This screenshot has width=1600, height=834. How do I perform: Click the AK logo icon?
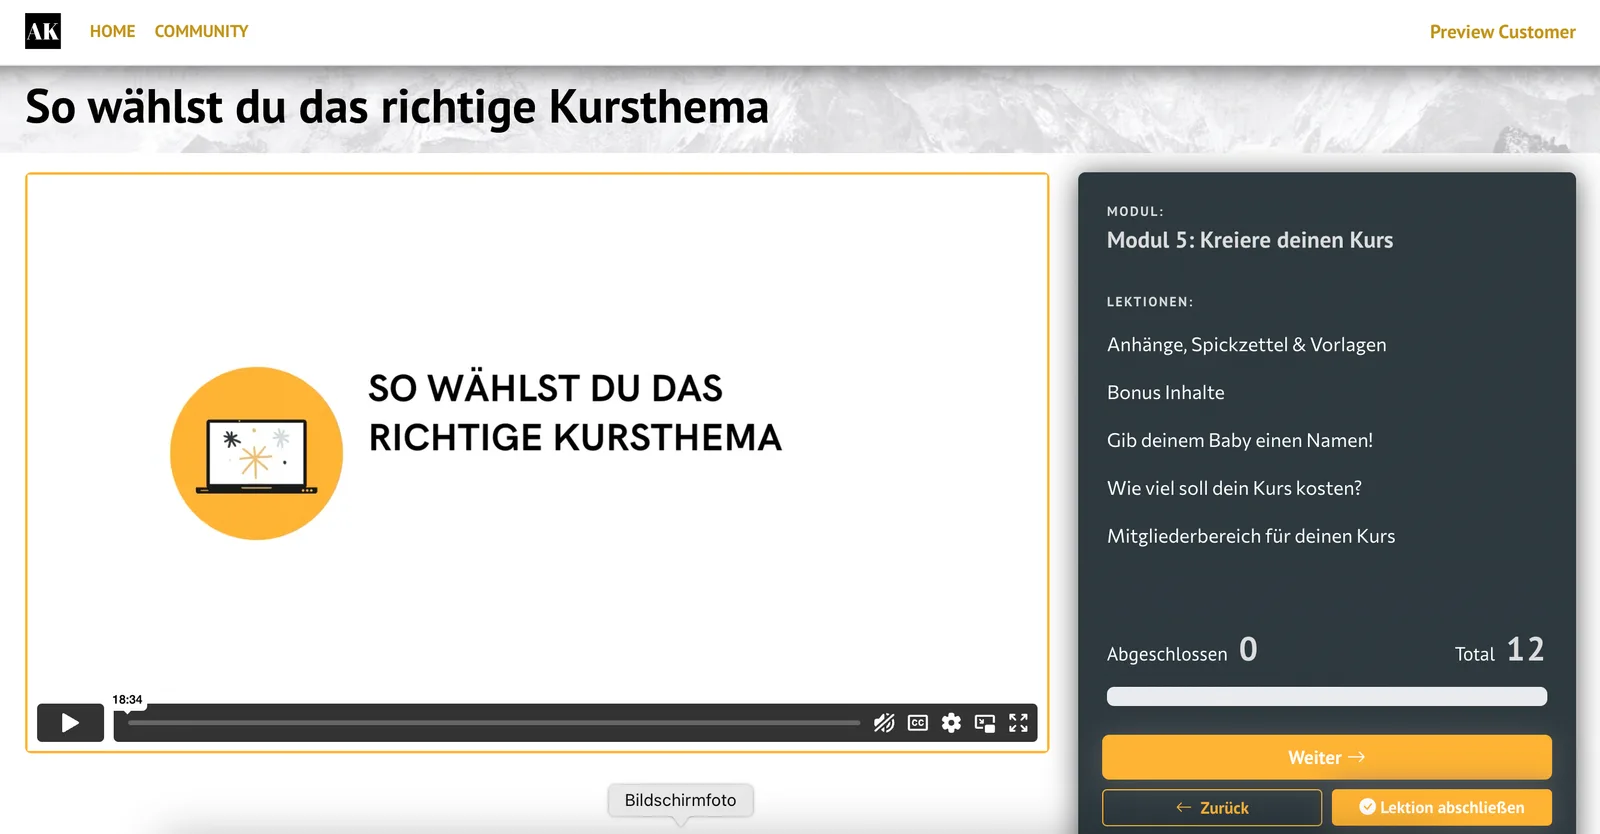tap(43, 31)
